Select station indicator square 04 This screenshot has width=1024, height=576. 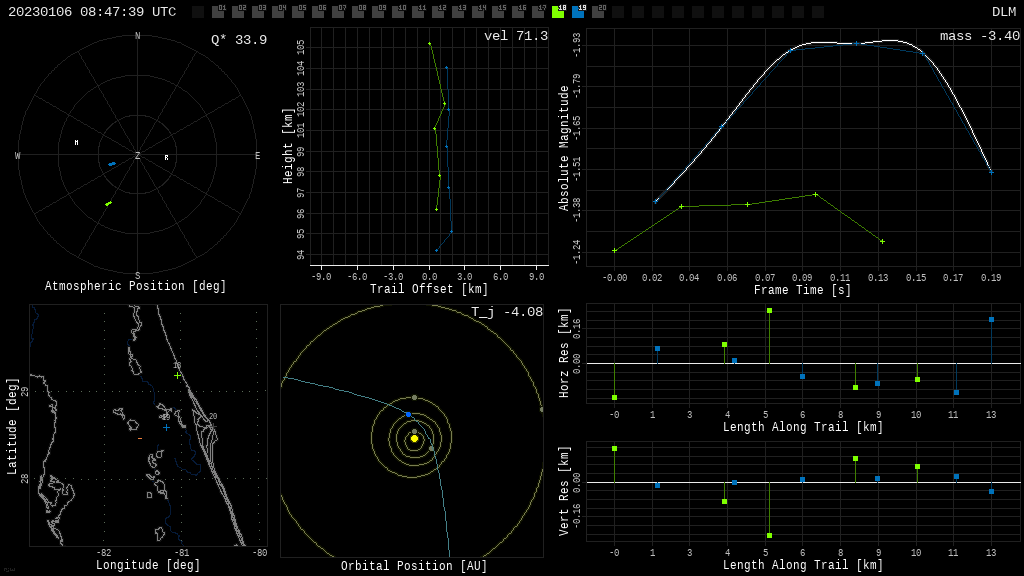[278, 12]
